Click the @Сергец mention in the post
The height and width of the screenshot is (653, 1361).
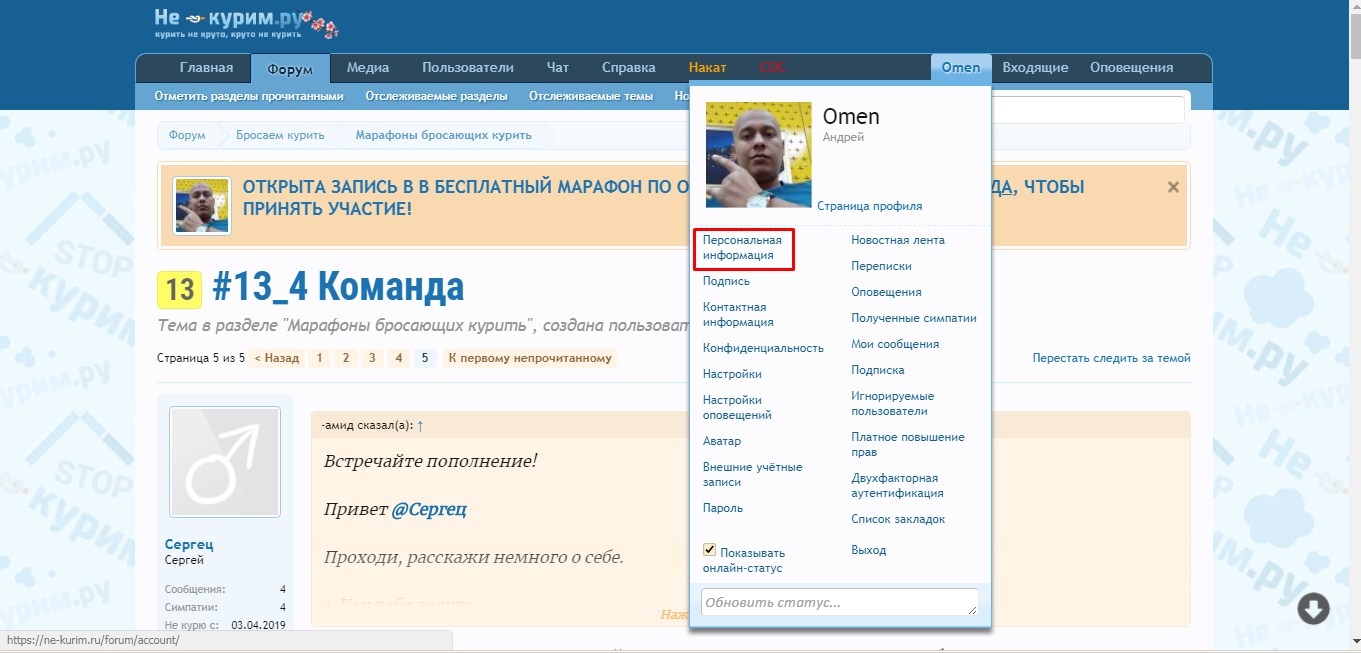click(429, 509)
